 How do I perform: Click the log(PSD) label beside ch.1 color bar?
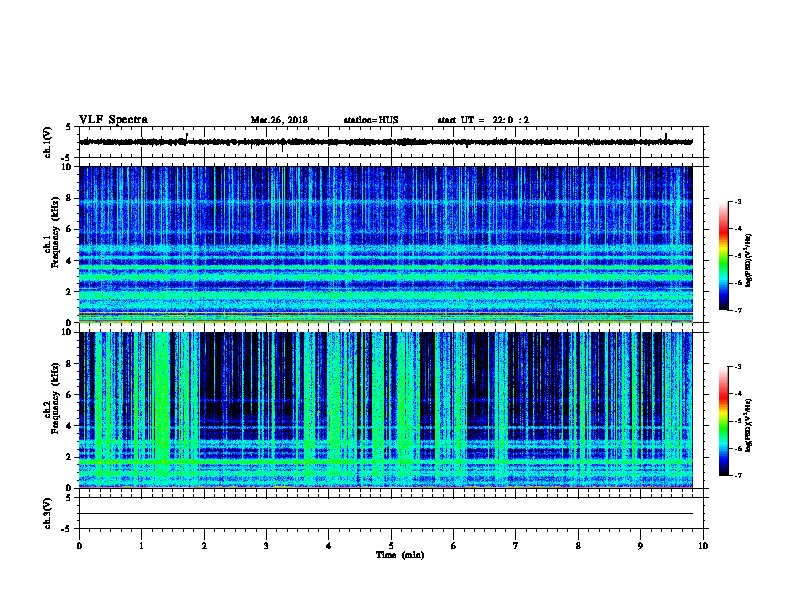click(x=748, y=261)
